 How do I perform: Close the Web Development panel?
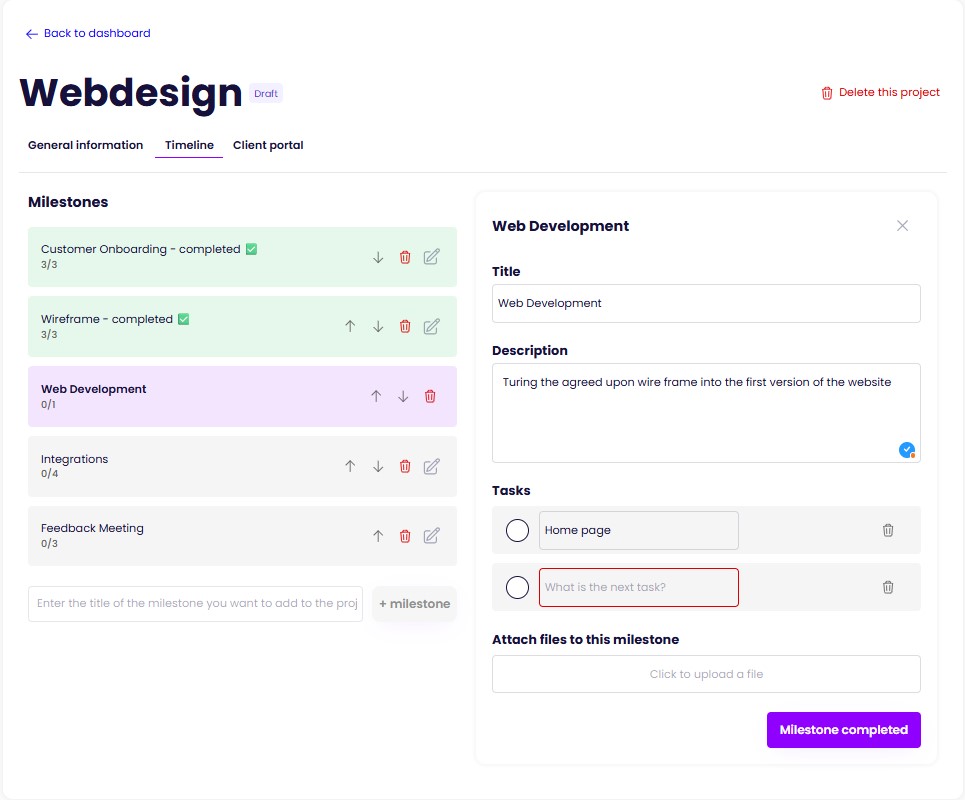pos(902,226)
